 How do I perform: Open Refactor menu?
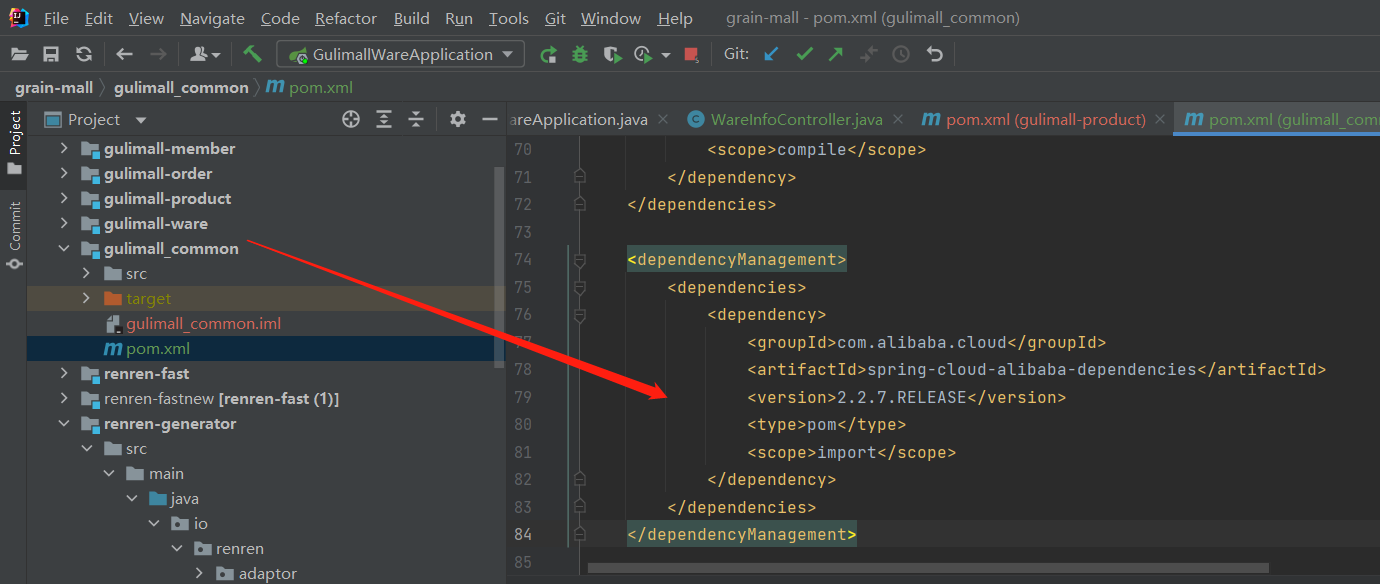346,18
